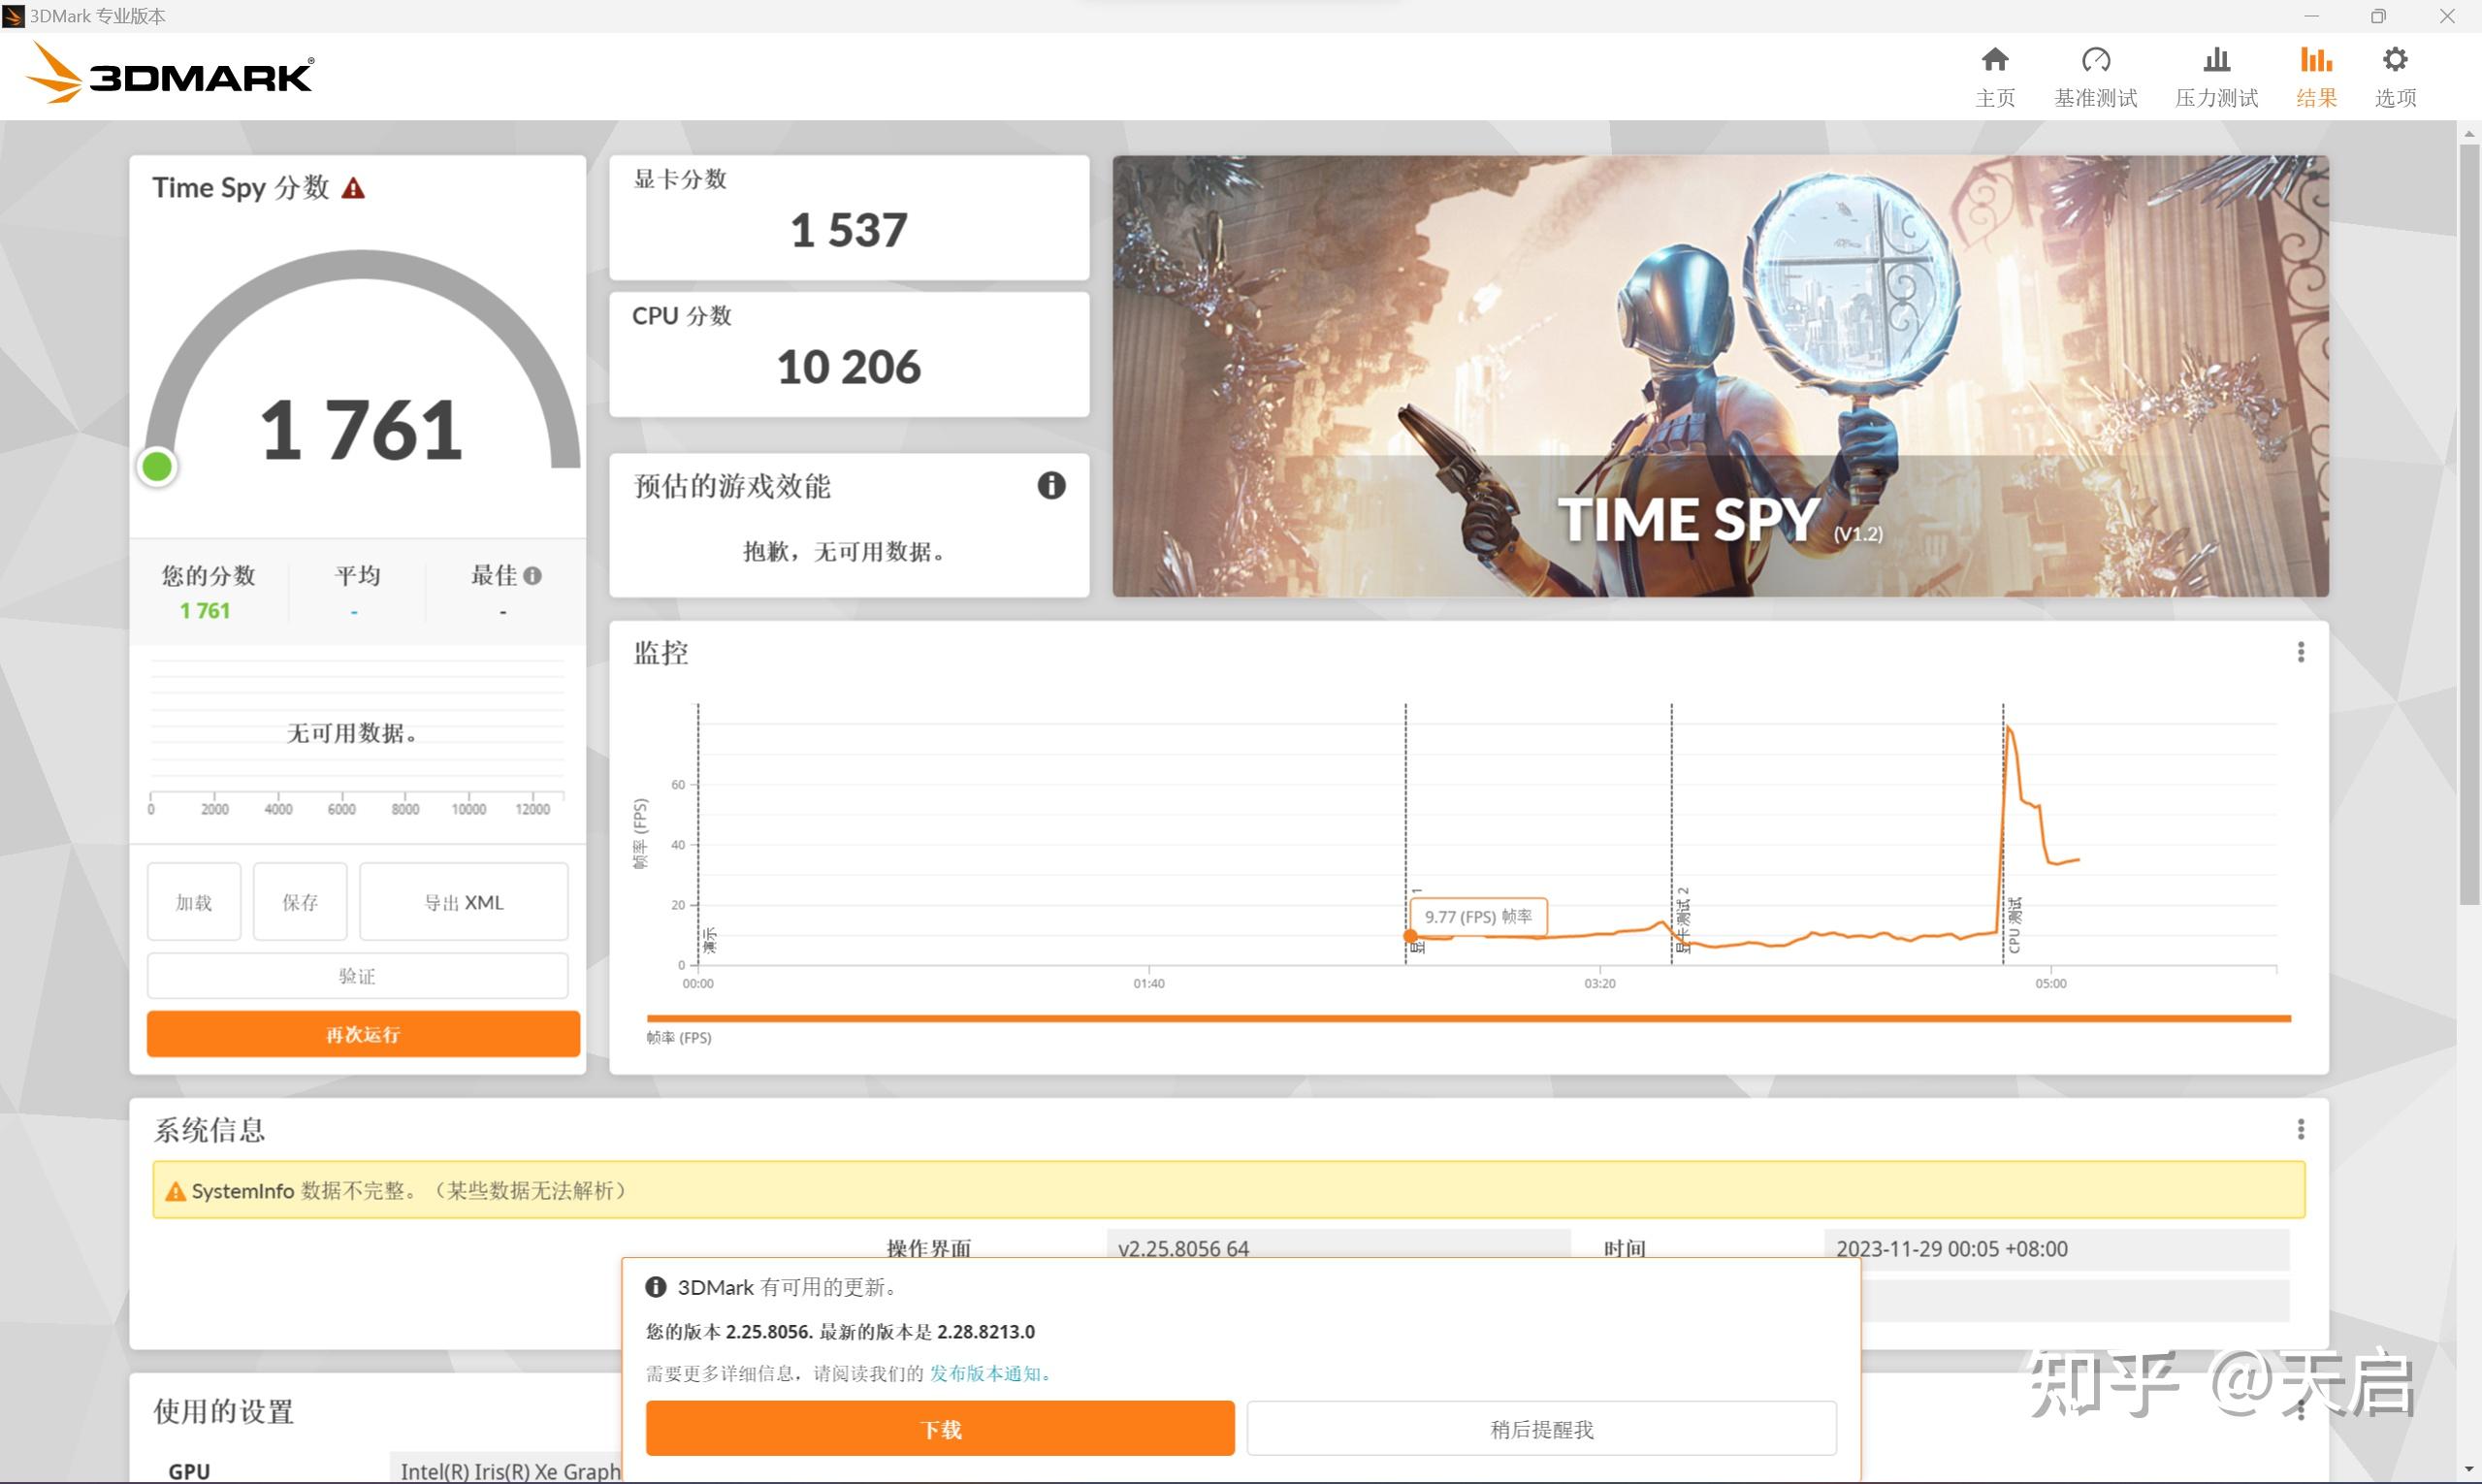Click the scrollbar up arrow
2482x1484 pixels.
coord(2469,133)
